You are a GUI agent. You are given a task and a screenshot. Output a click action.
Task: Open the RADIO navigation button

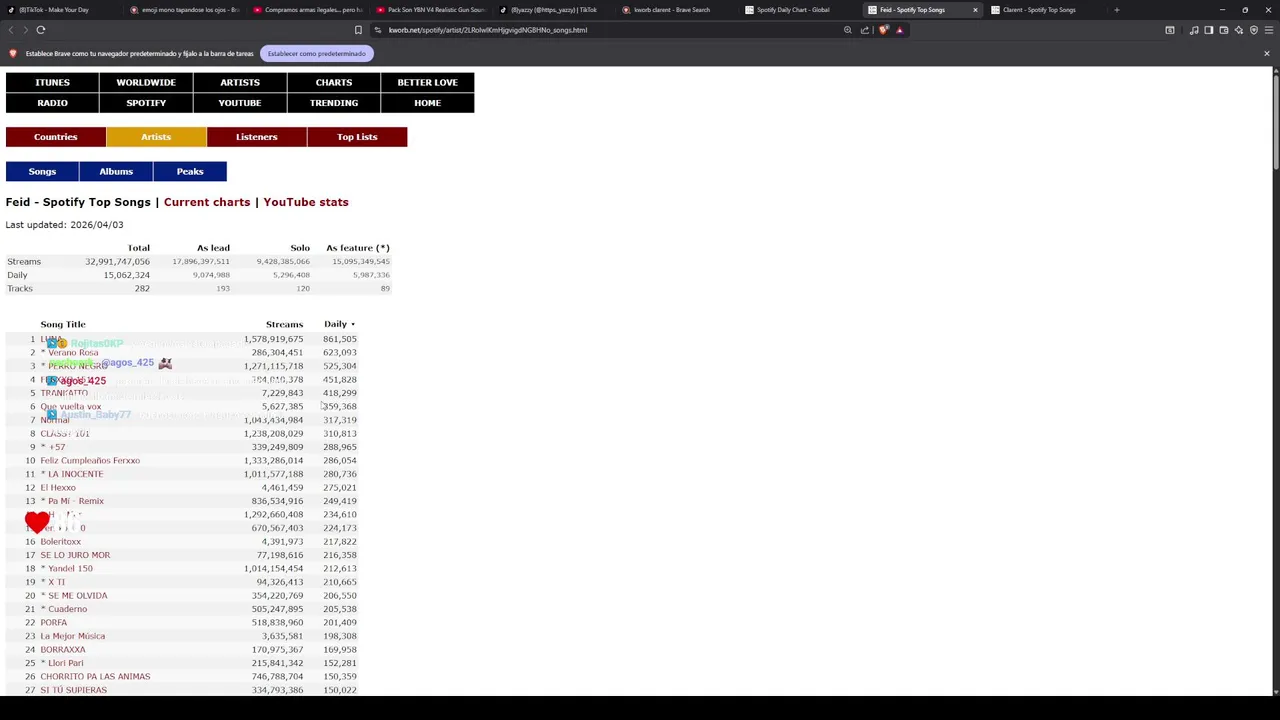tap(52, 103)
